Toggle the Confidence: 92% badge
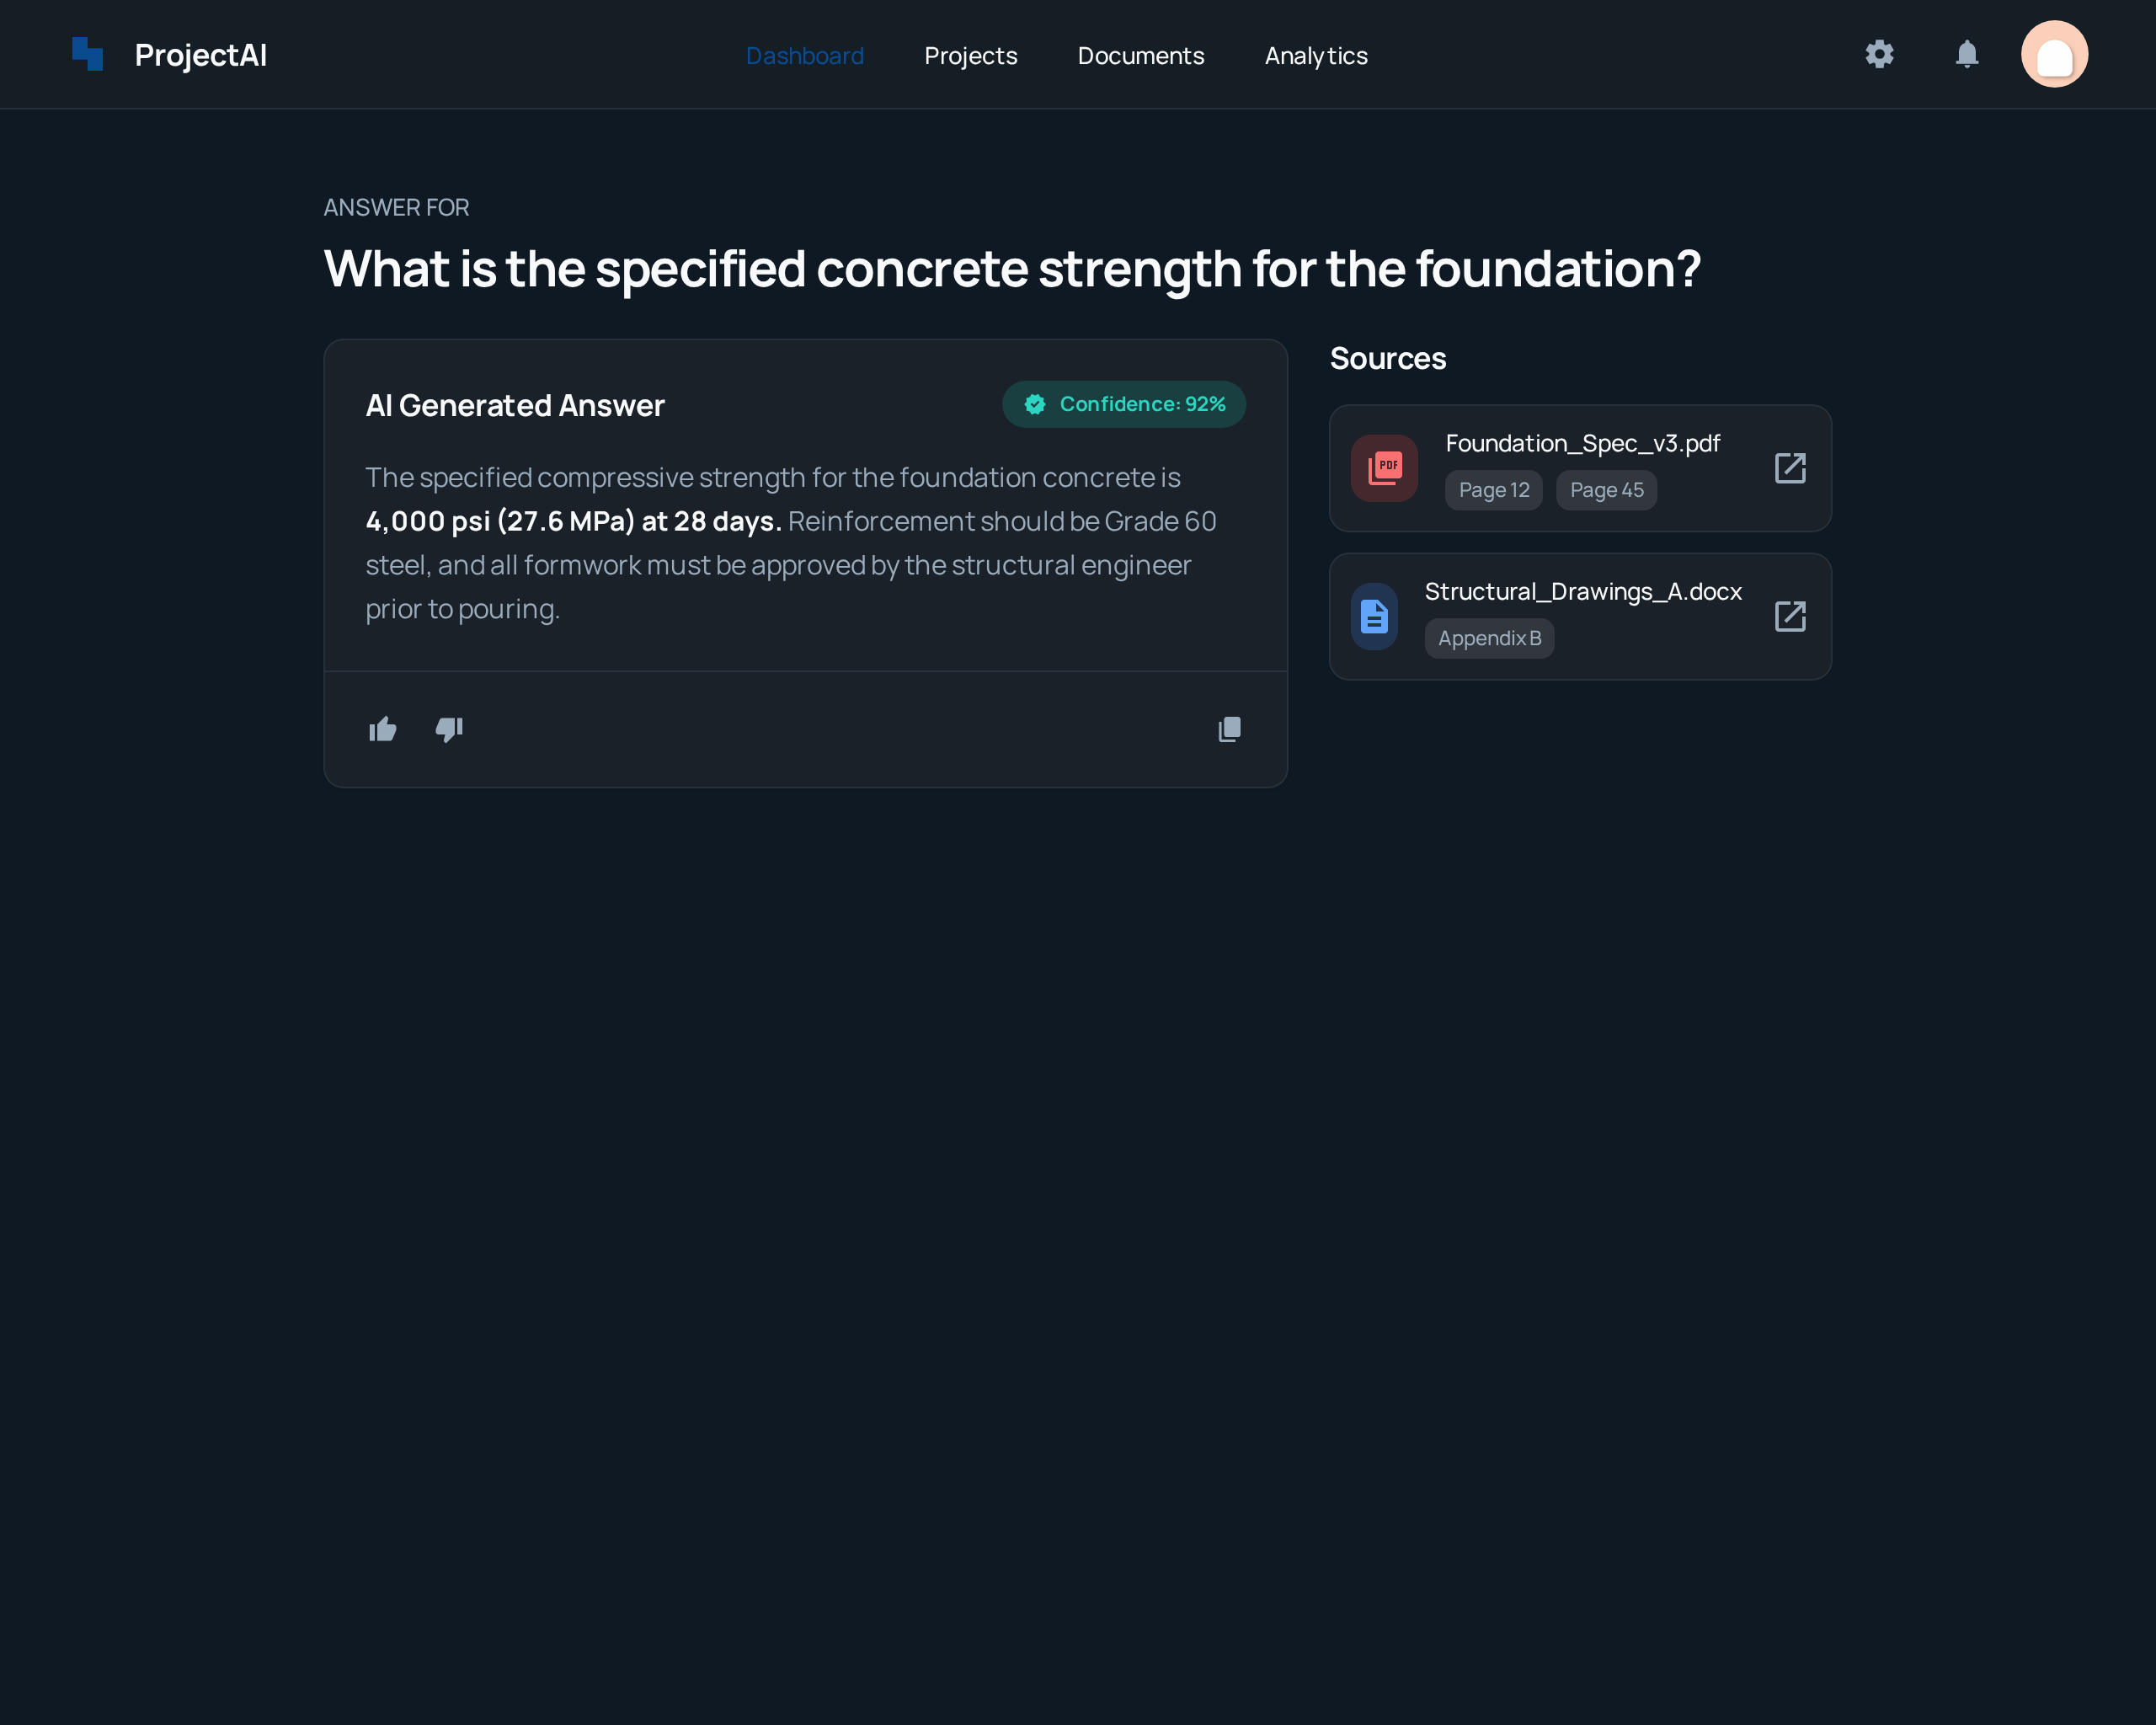Image resolution: width=2156 pixels, height=1725 pixels. pos(1124,404)
